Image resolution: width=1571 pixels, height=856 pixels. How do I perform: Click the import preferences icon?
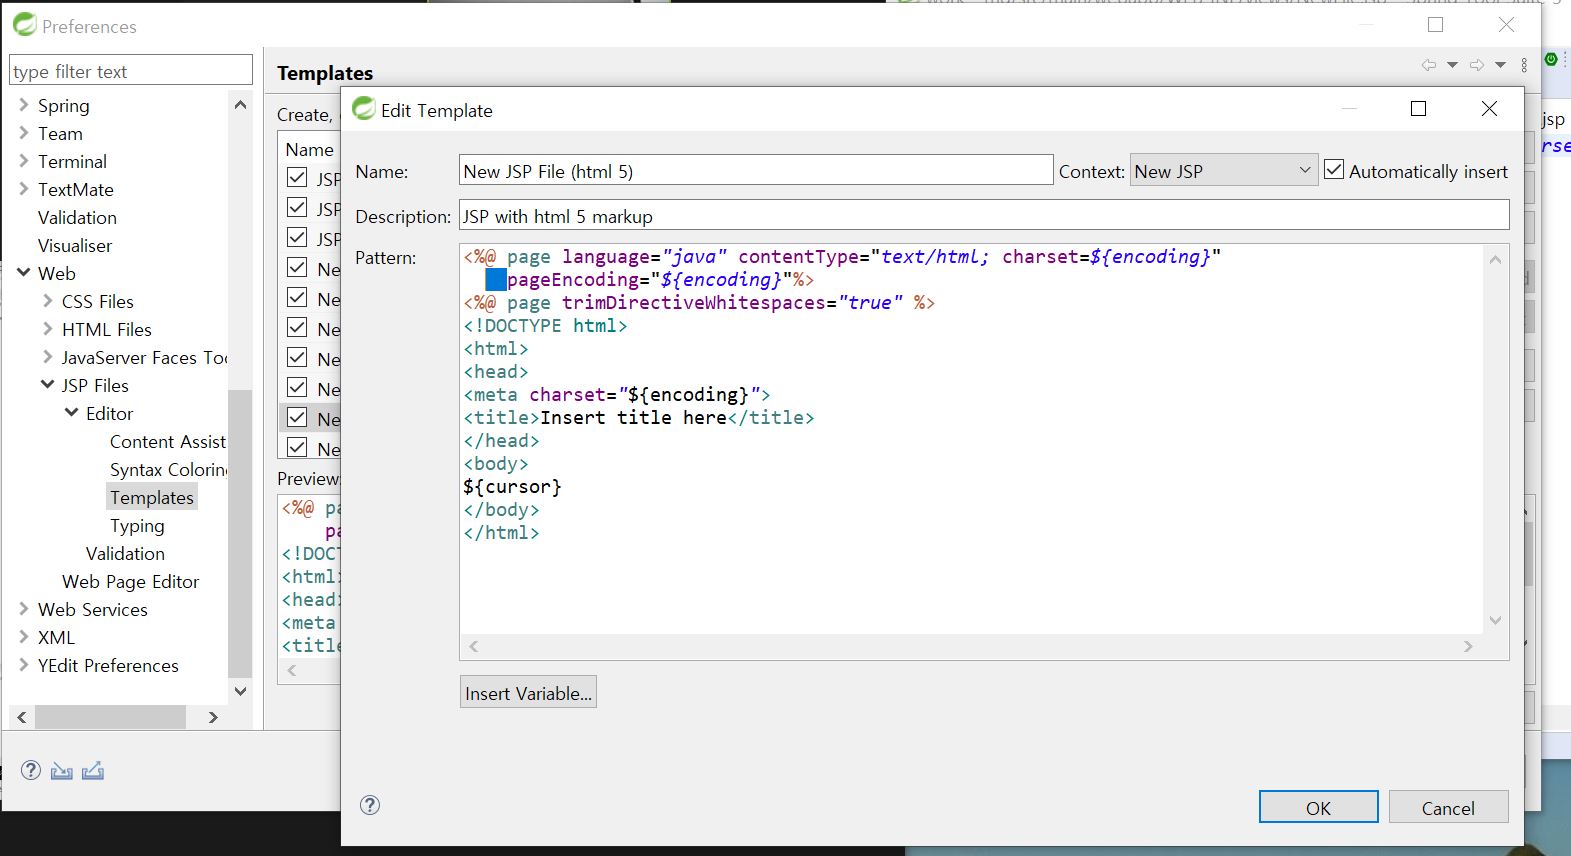tap(62, 770)
